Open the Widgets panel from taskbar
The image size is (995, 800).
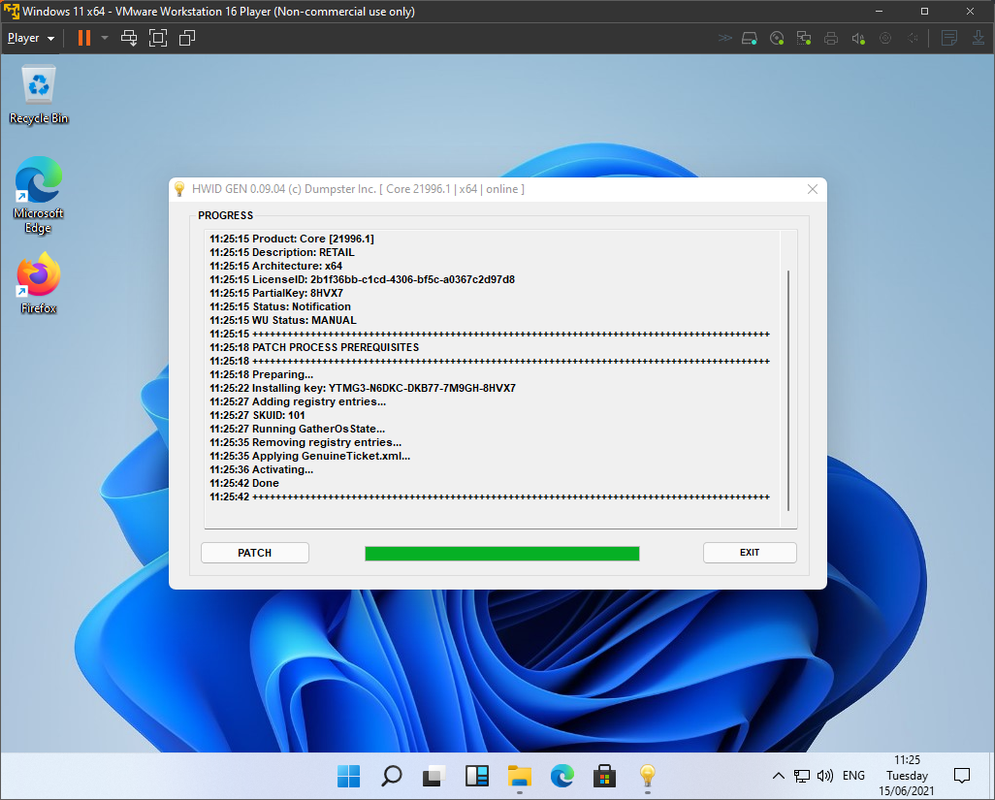click(477, 776)
